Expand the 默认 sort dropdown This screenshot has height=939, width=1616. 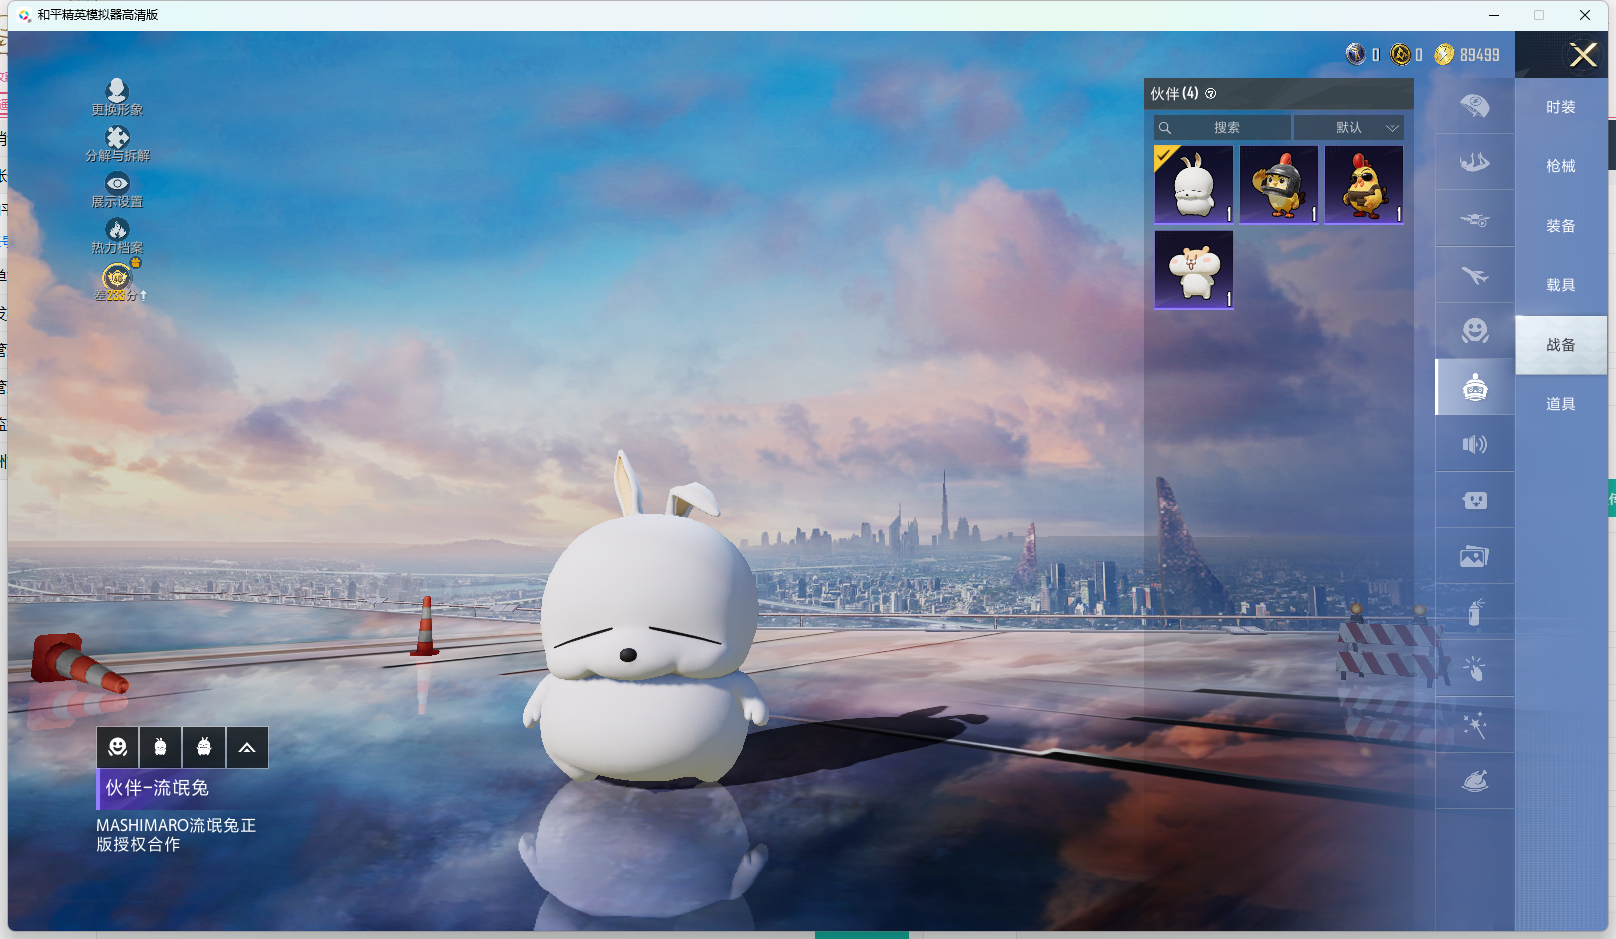click(x=1349, y=128)
